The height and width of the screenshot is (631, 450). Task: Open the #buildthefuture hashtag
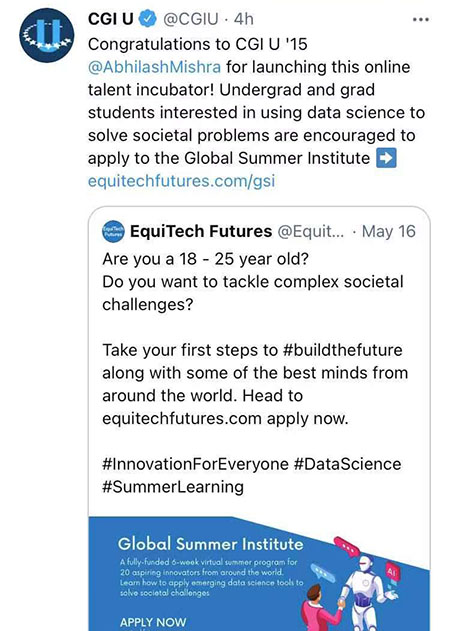click(x=343, y=350)
